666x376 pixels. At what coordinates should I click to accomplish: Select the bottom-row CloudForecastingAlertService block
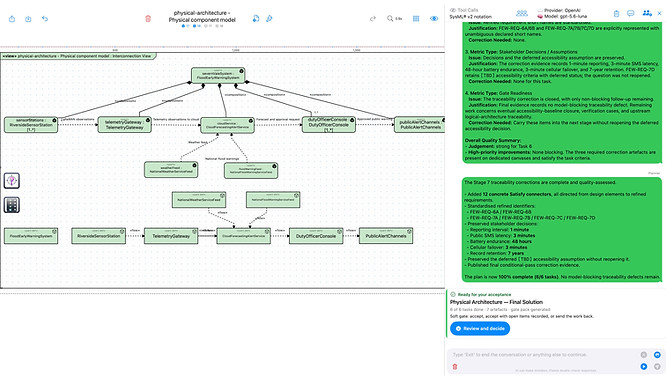(243, 236)
